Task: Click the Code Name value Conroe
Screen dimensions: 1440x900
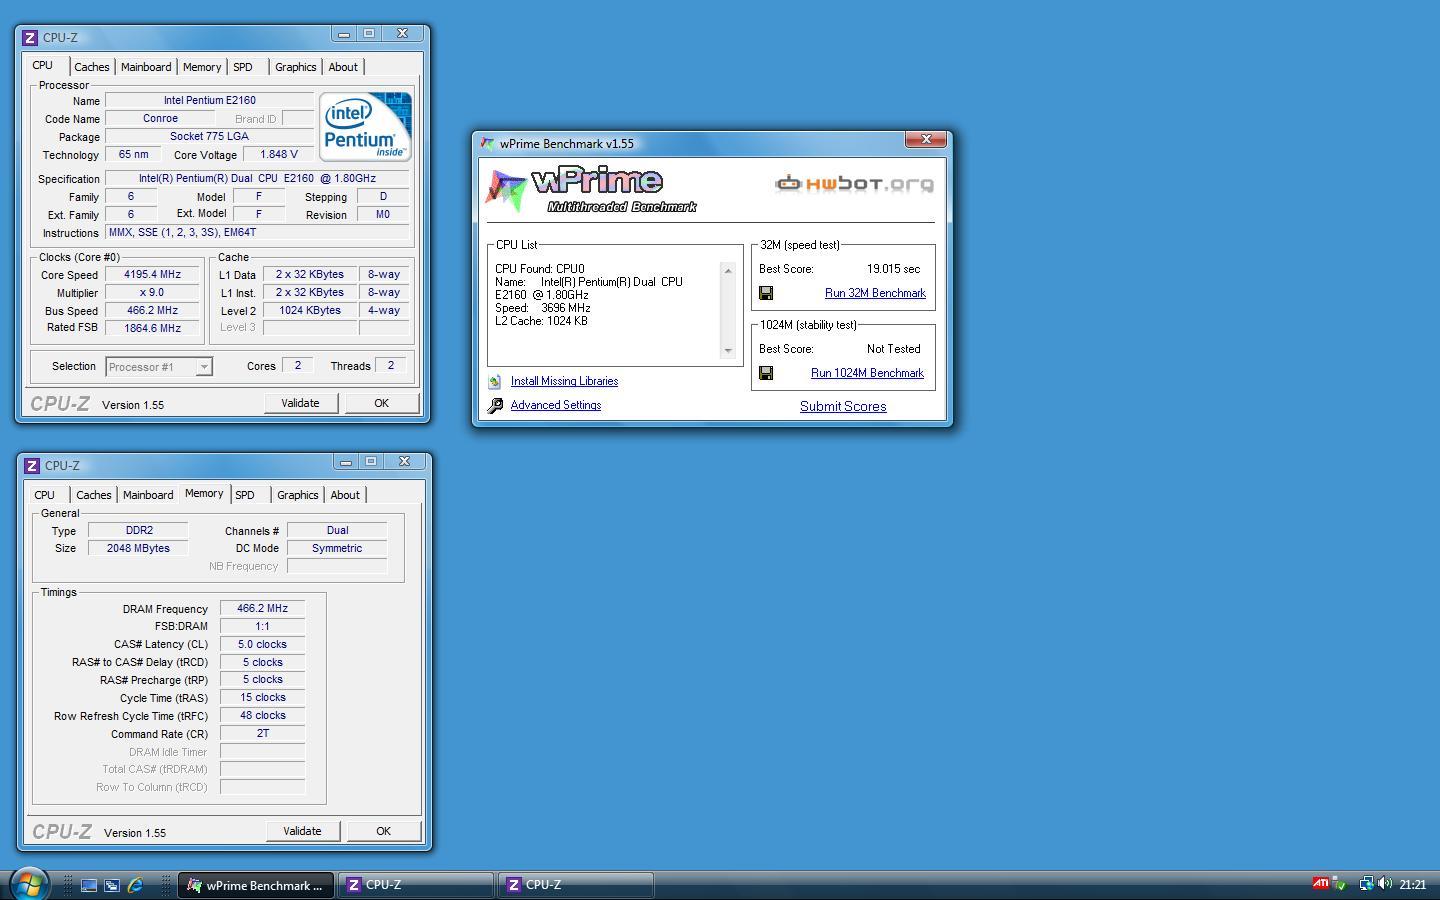Action: point(160,118)
